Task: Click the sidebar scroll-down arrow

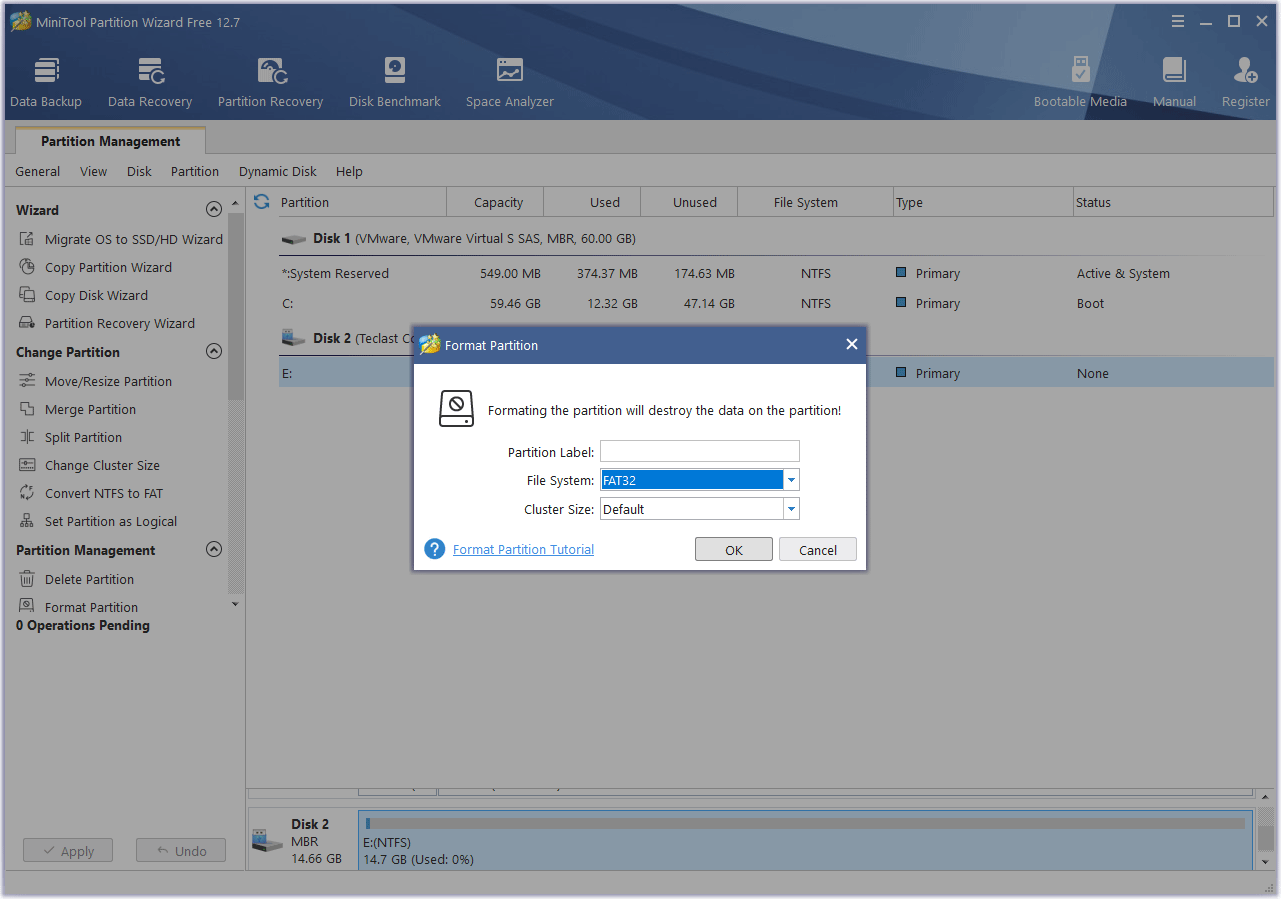Action: tap(235, 605)
